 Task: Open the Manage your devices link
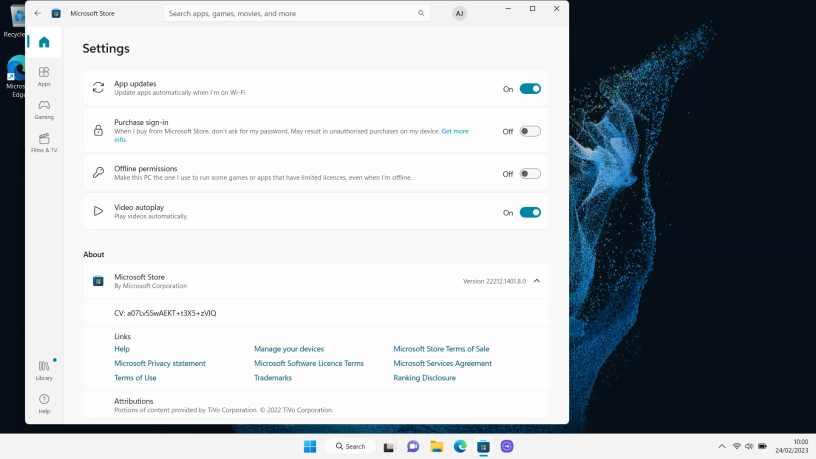point(289,349)
